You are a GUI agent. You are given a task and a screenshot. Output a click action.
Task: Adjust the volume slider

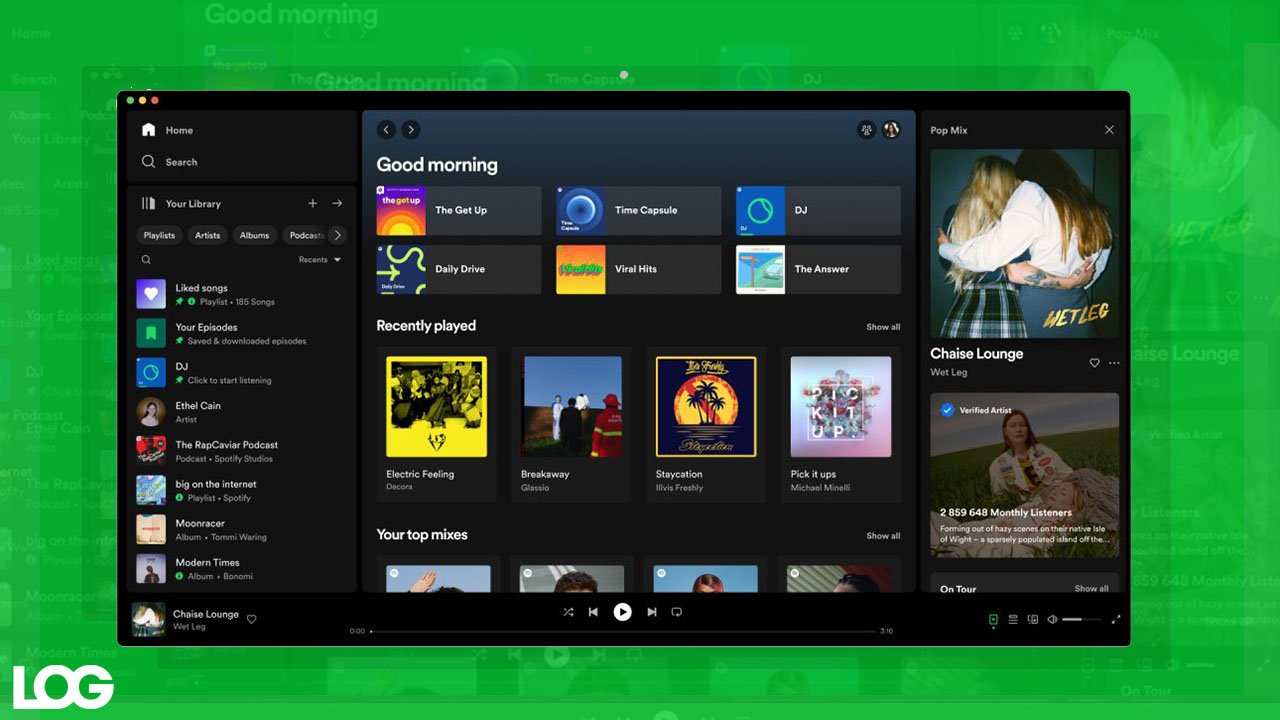click(1081, 620)
